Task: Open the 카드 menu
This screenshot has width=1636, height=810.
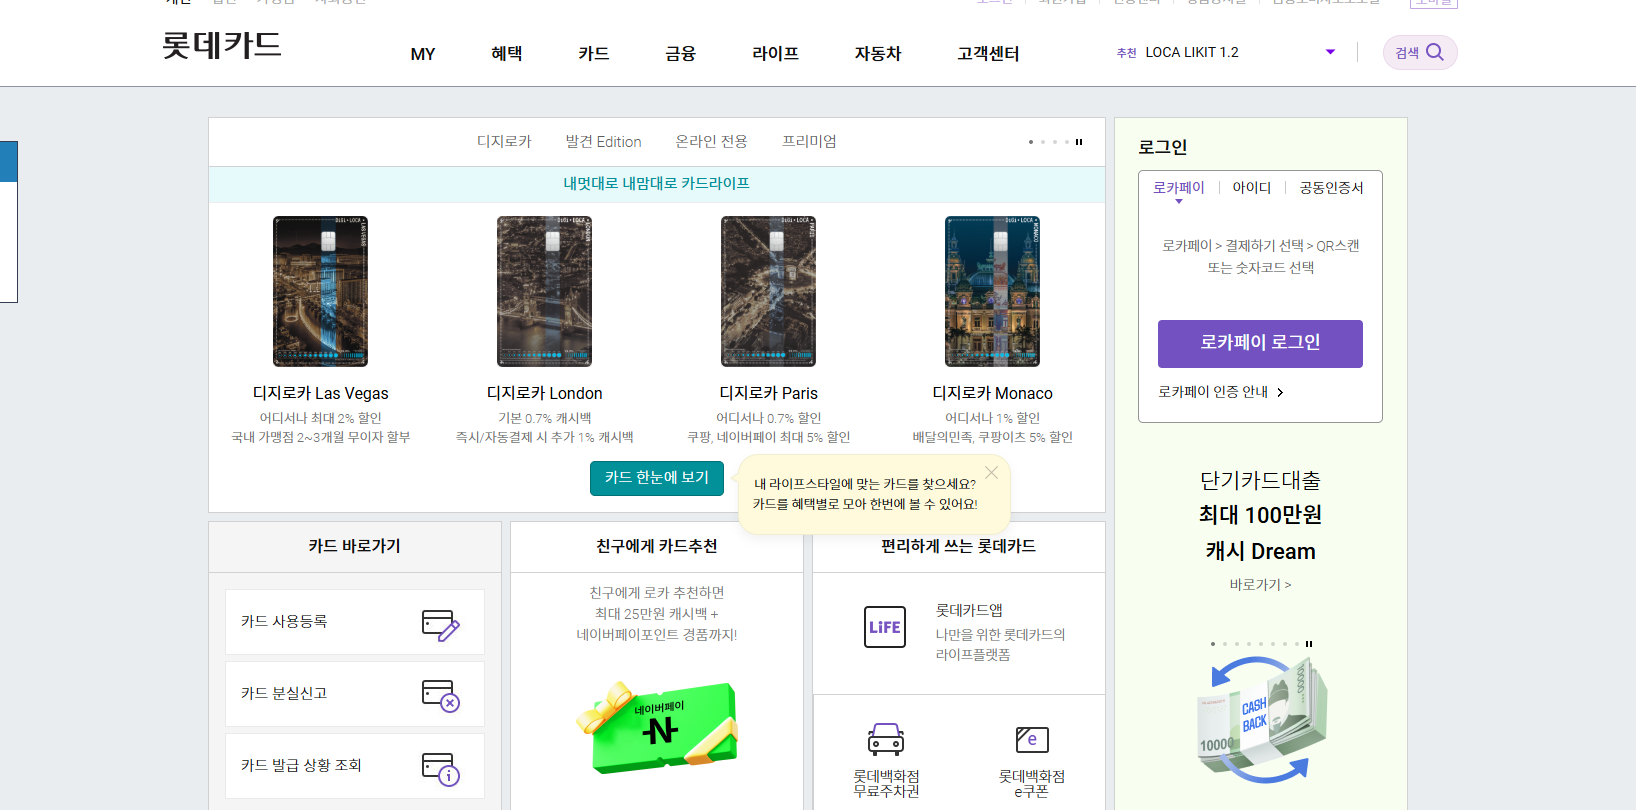Action: coord(594,54)
